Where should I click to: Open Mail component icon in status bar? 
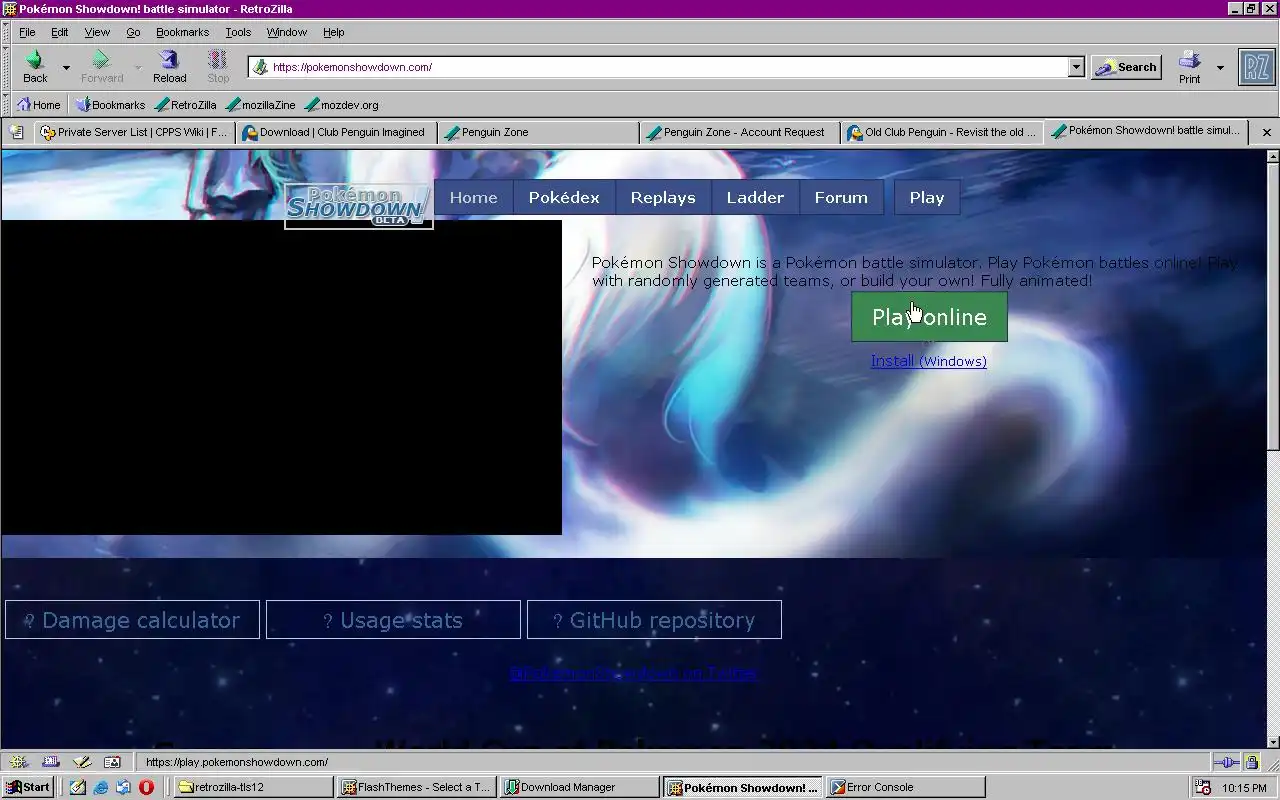pyautogui.click(x=50, y=762)
